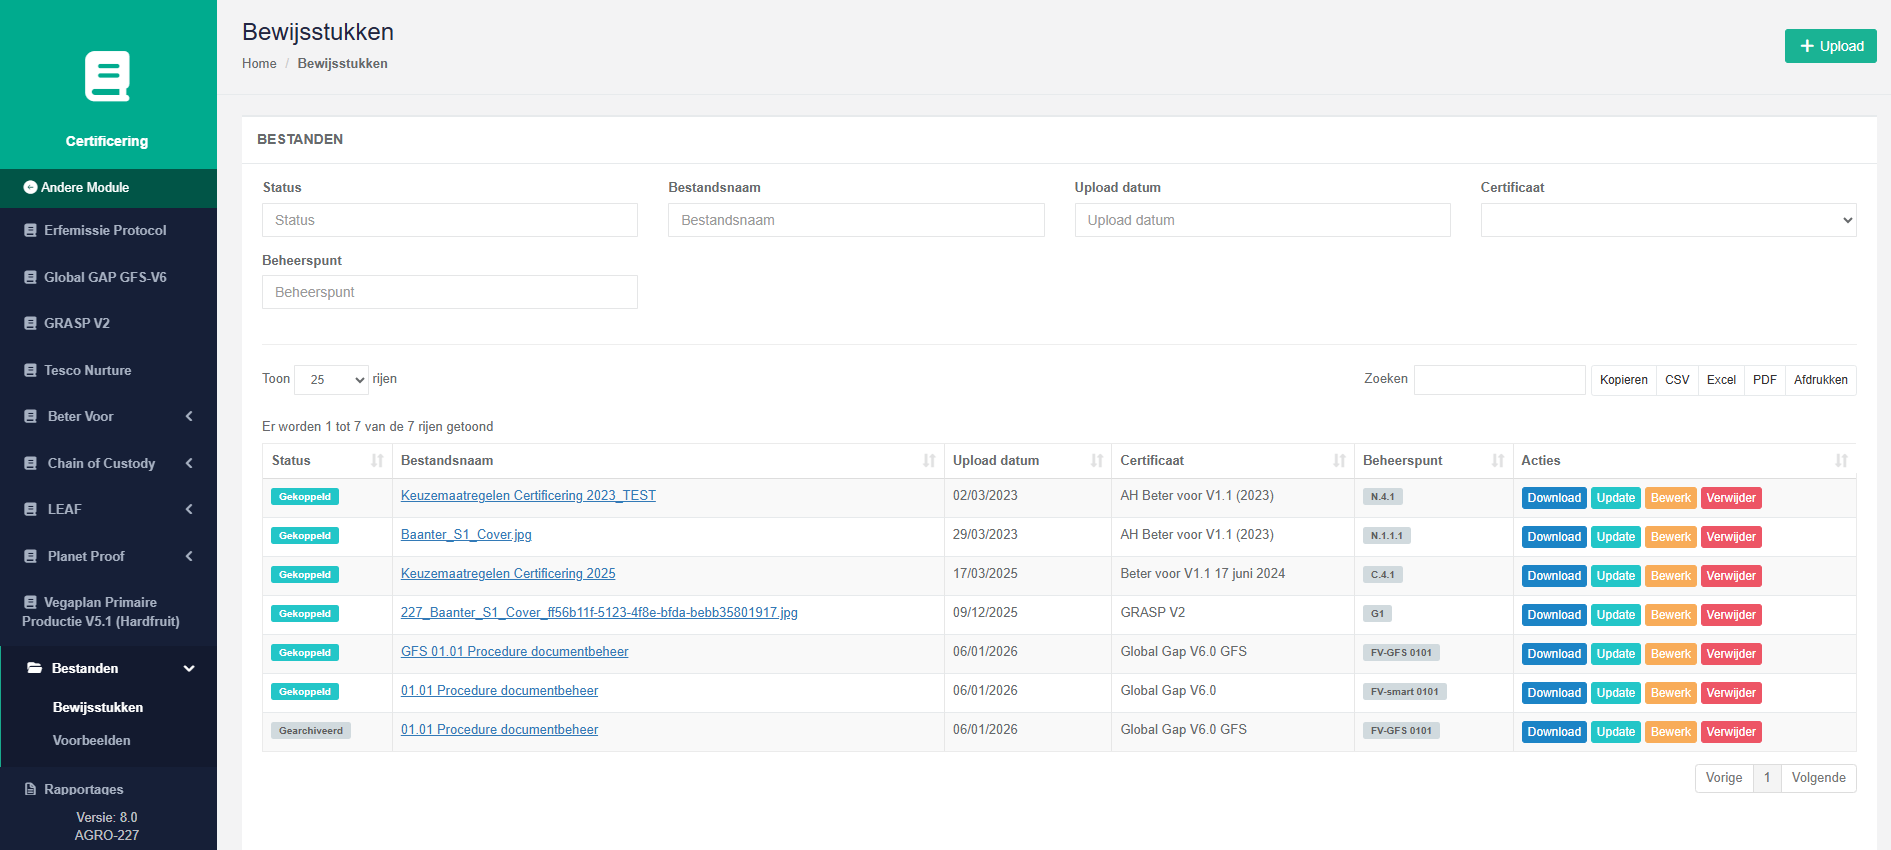This screenshot has height=850, width=1891.
Task: Click the Erfemissie Protocol sidebar icon
Action: (x=30, y=230)
